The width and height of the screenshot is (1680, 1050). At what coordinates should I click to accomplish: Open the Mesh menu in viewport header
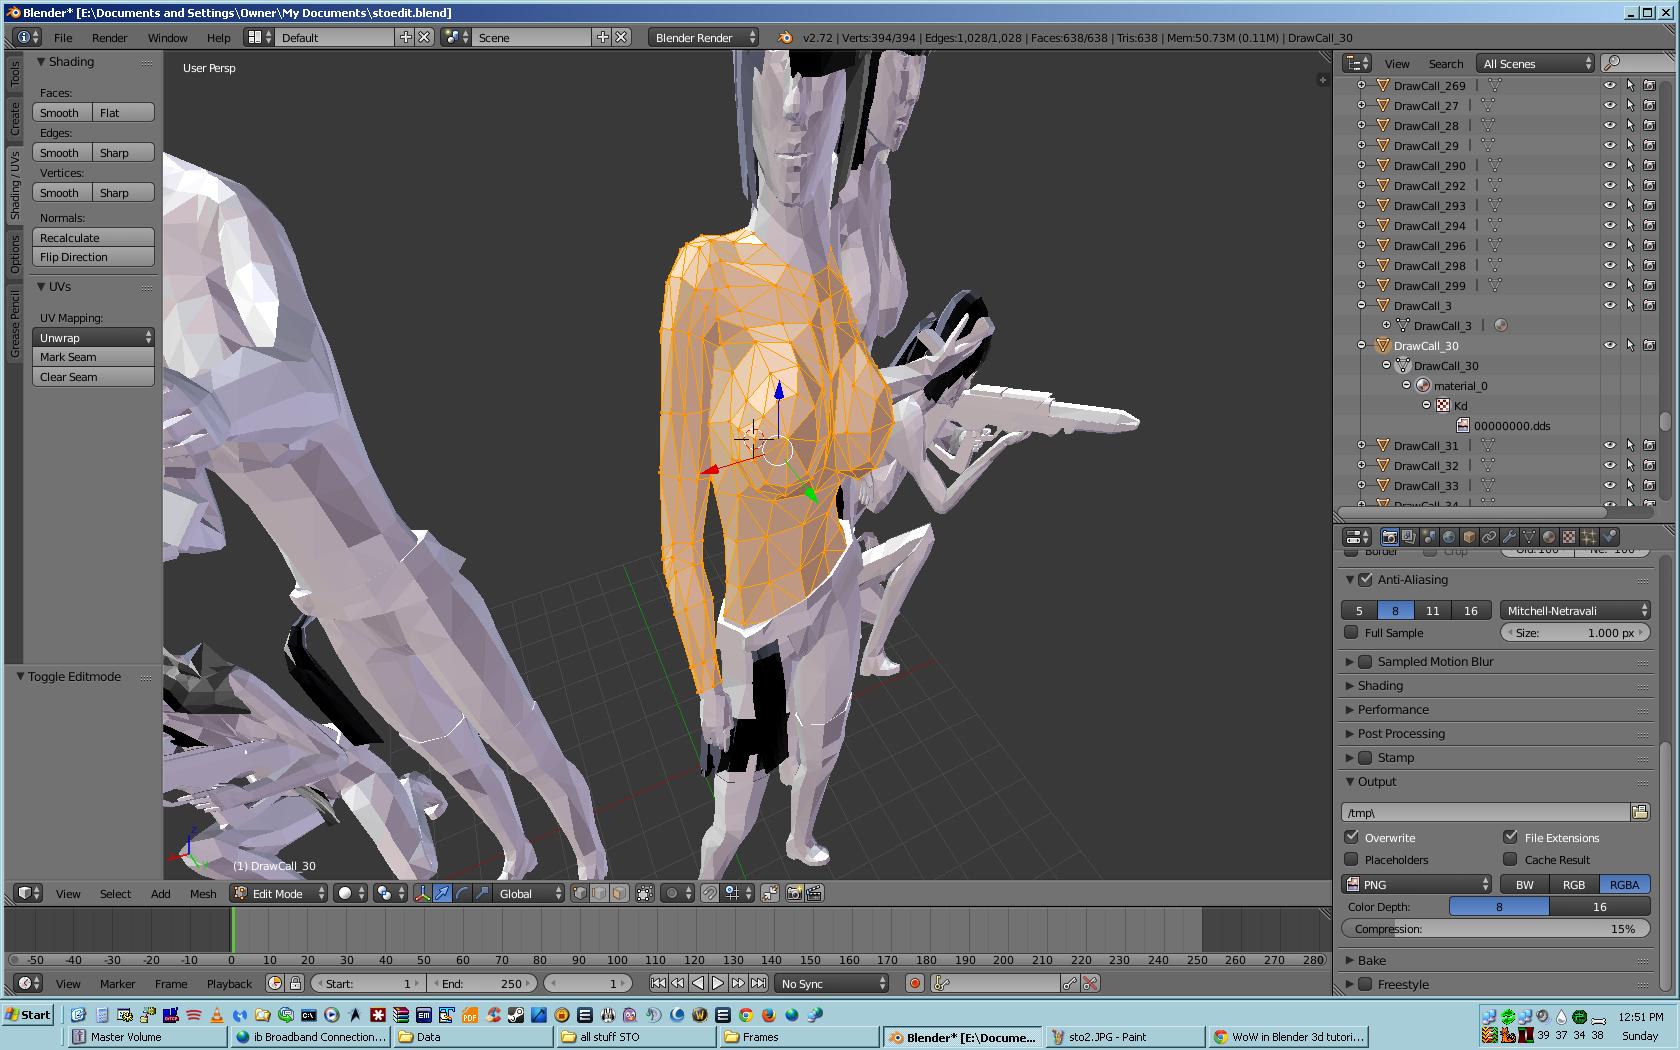click(203, 893)
